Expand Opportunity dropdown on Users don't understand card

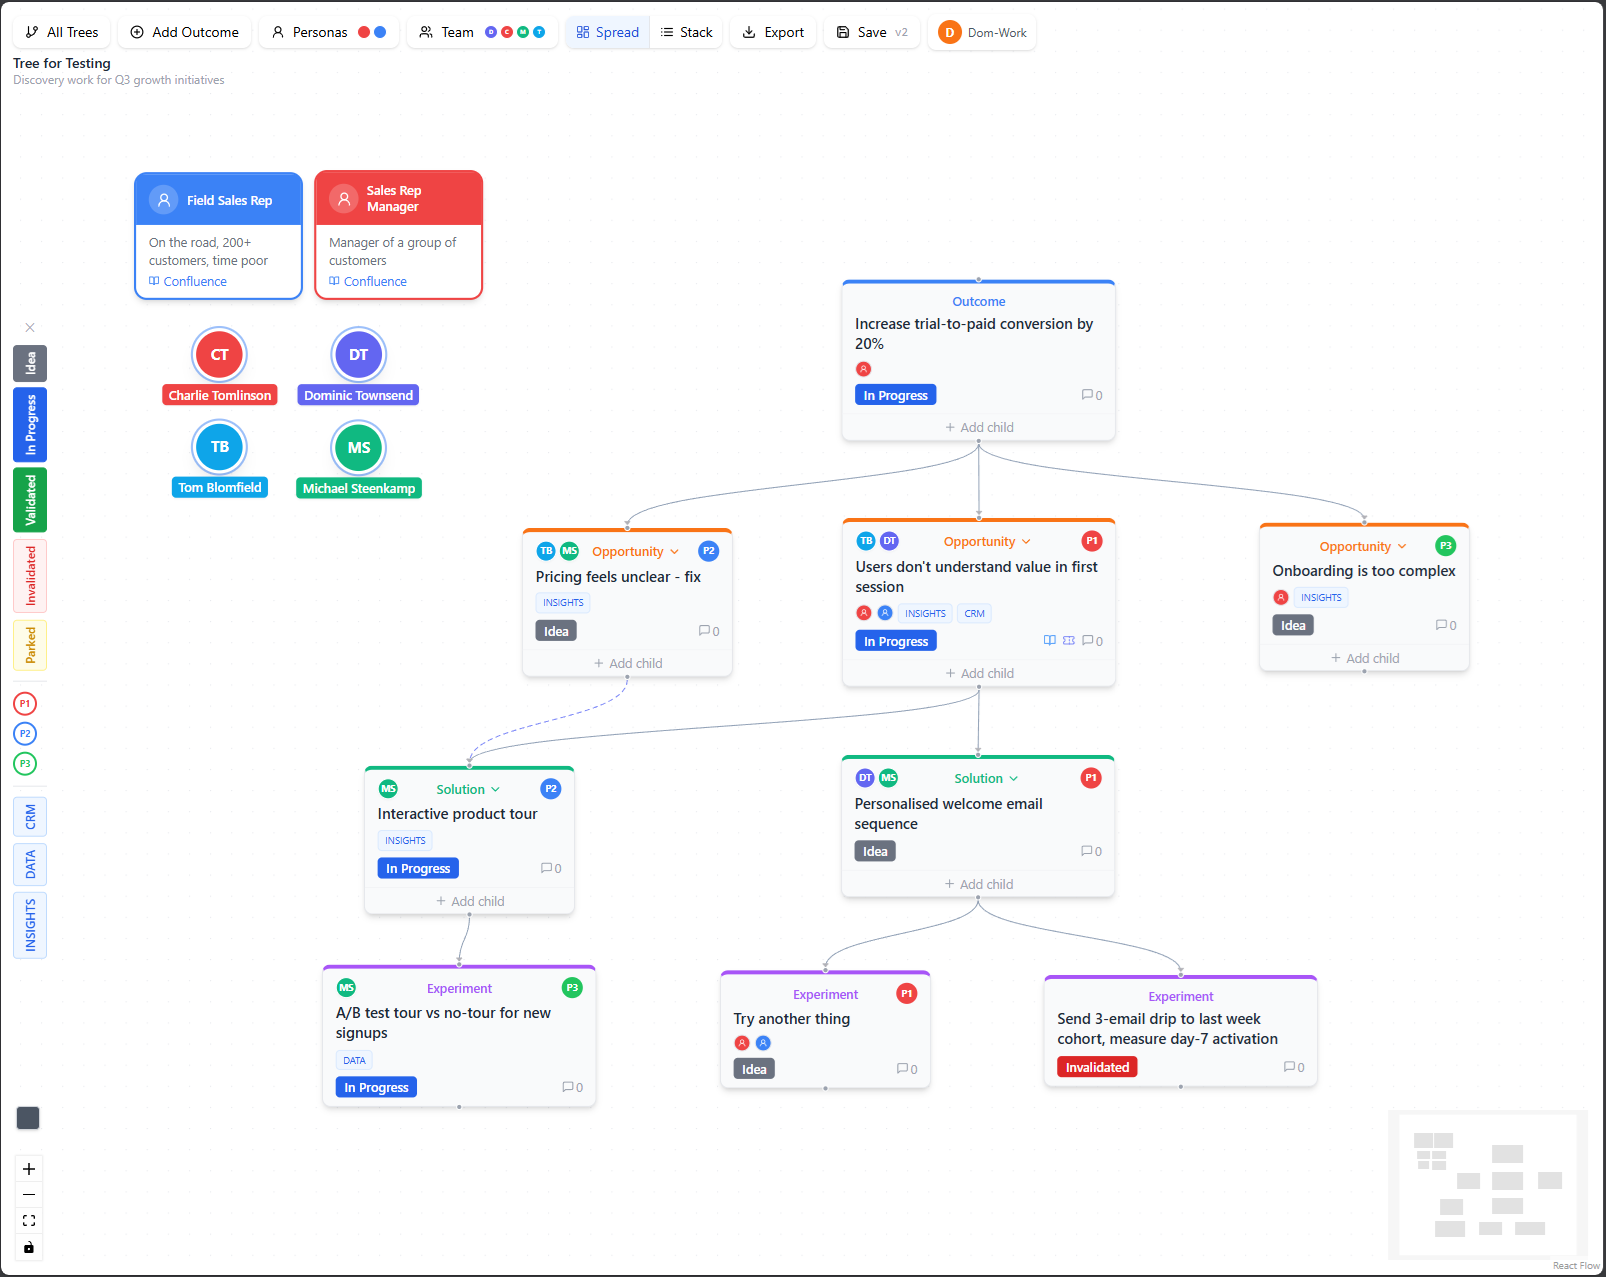tap(987, 541)
